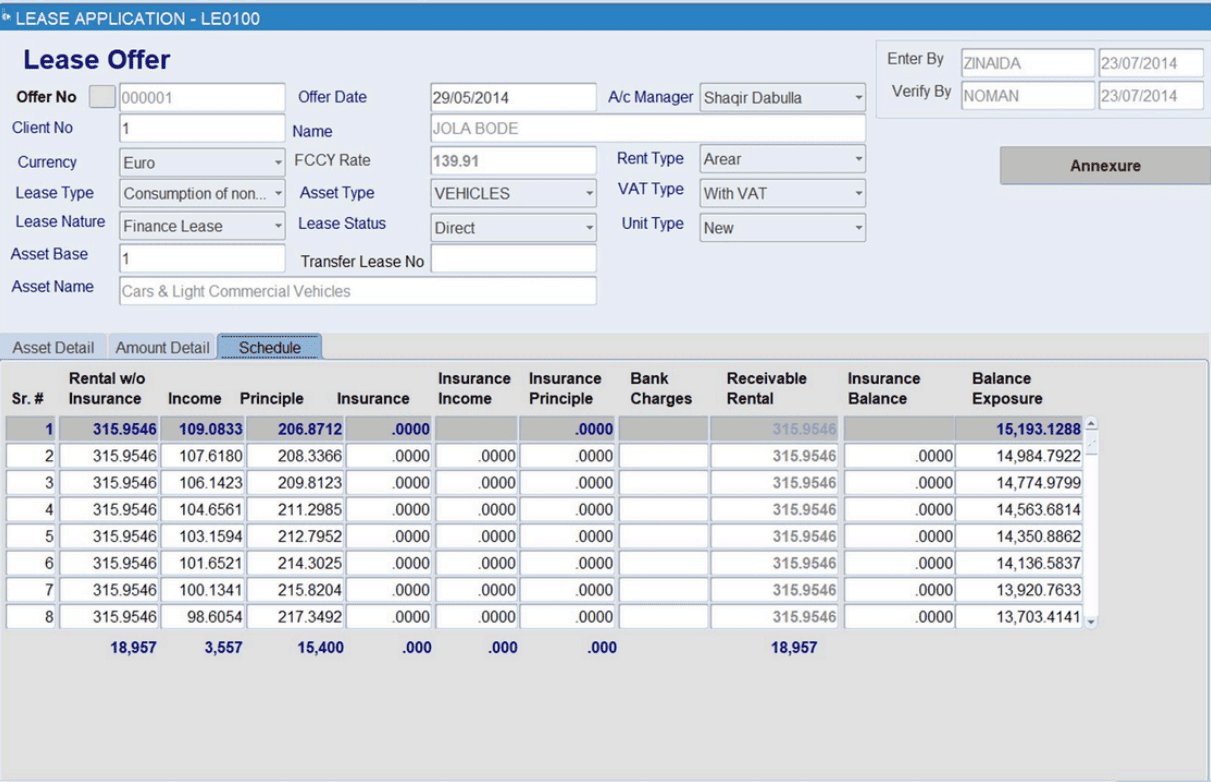Open the VAT Type dropdown
The width and height of the screenshot is (1211, 782).
[x=856, y=193]
